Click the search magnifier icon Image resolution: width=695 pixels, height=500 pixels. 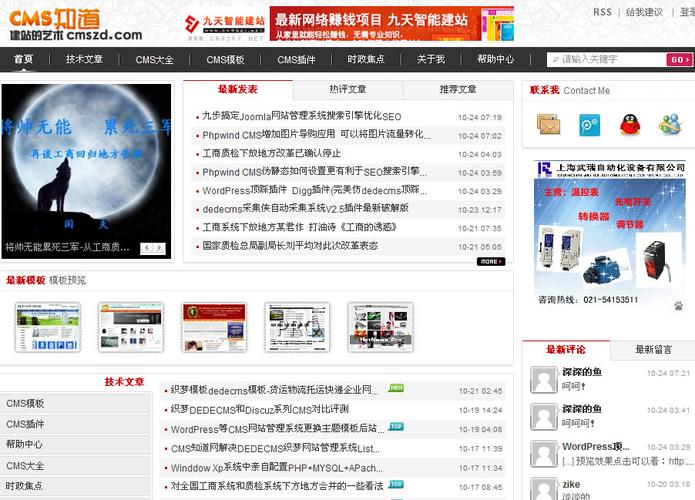click(552, 60)
